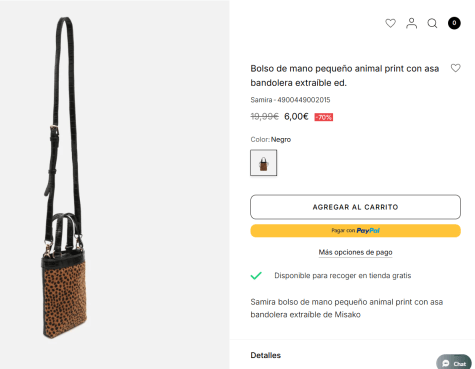Click the product title Bolso de mano pequeño

coord(345,76)
